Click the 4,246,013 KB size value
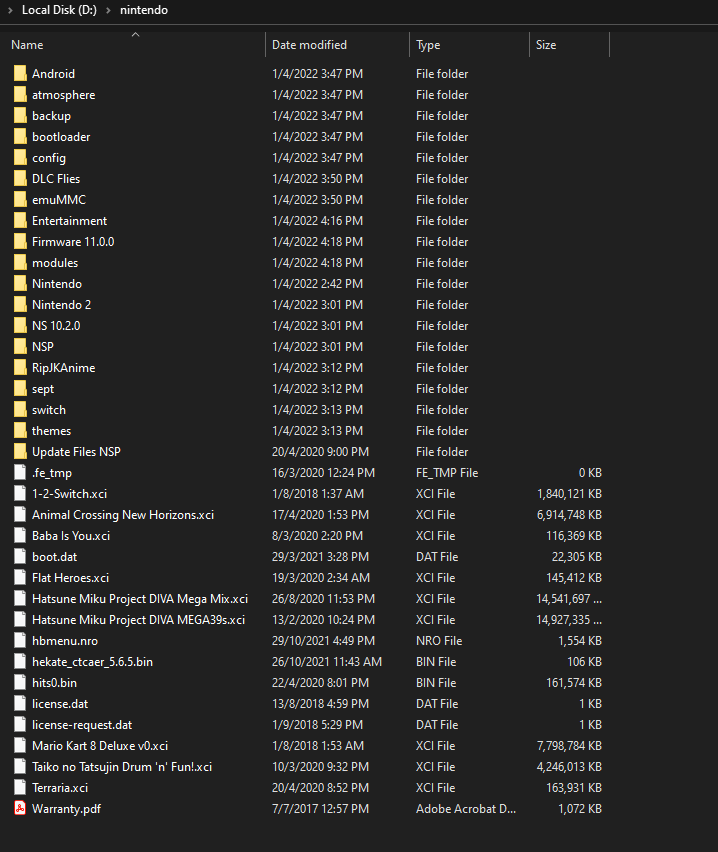The width and height of the screenshot is (718, 852). point(569,767)
